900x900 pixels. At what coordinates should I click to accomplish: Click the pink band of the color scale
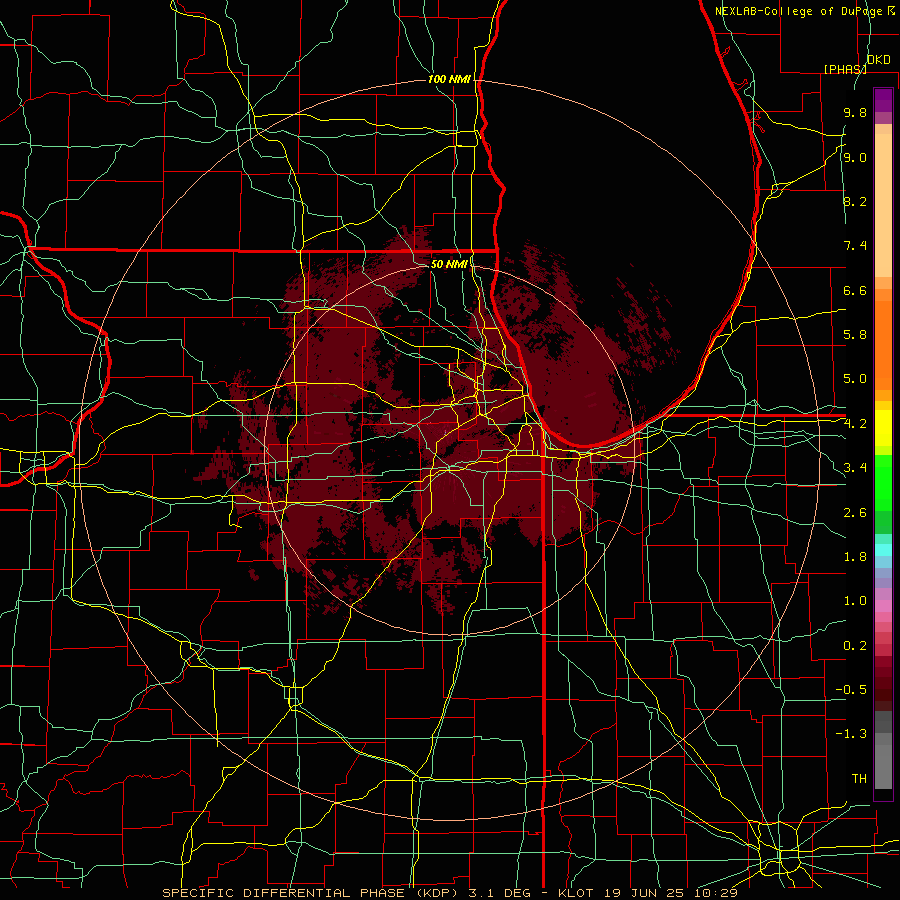pos(883,606)
